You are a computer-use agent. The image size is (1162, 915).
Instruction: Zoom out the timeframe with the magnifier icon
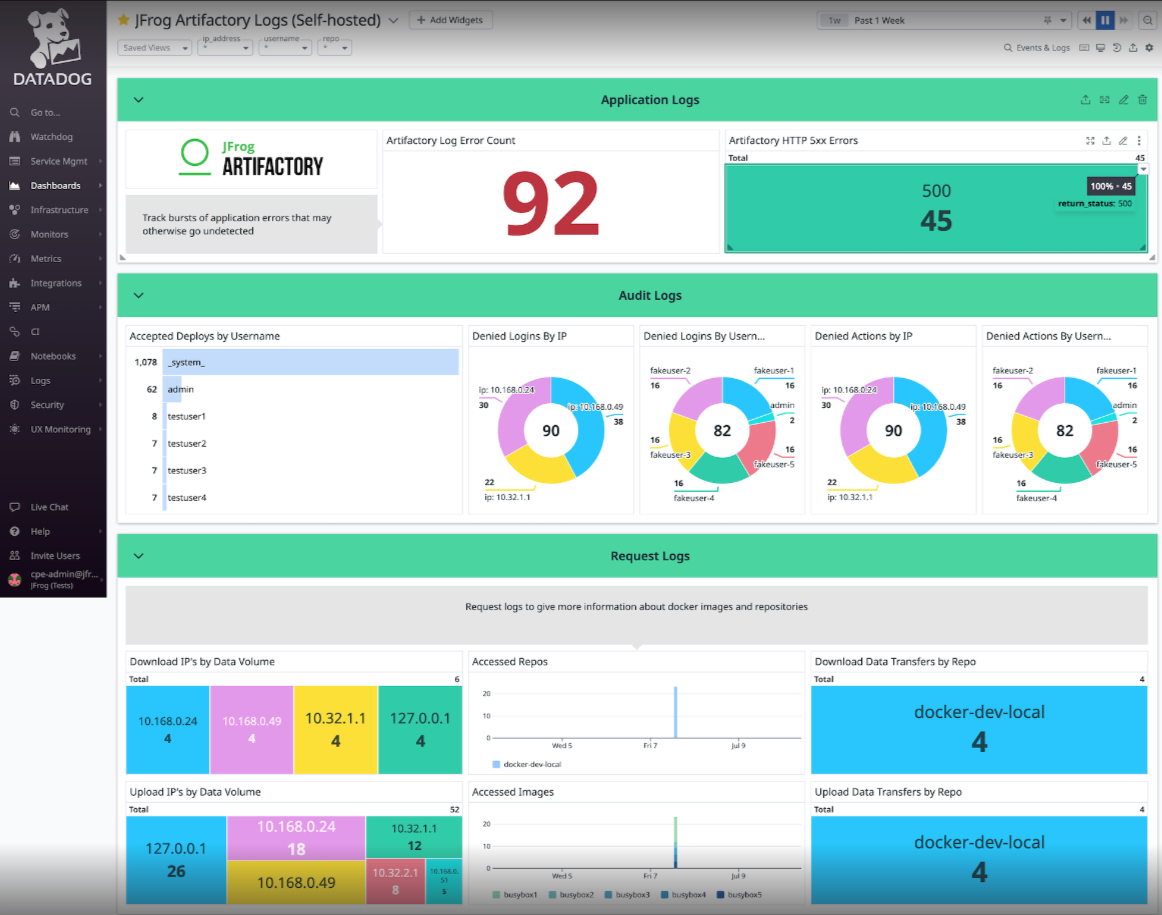(x=1148, y=20)
